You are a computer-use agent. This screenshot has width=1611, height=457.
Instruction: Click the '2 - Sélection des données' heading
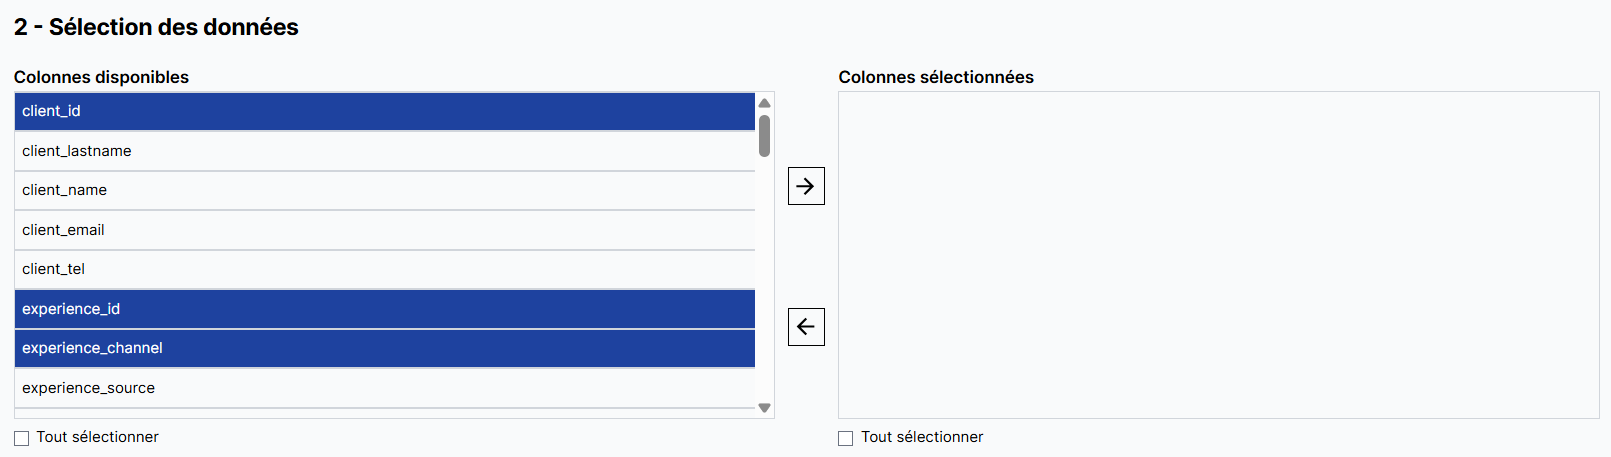coord(156,27)
